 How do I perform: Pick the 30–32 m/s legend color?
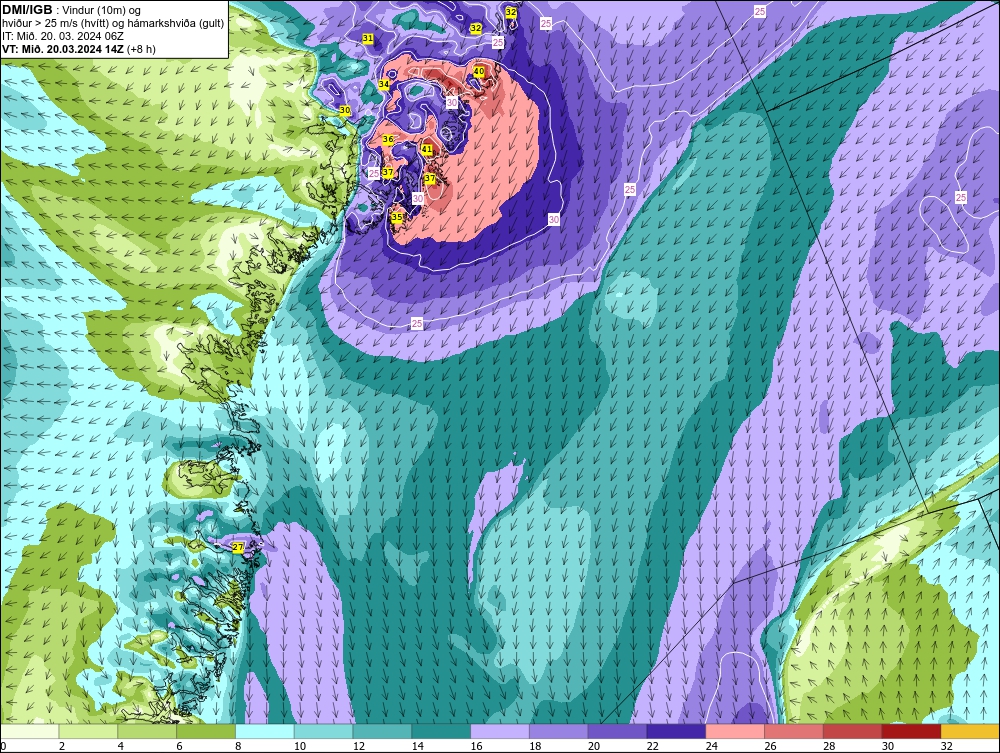[911, 731]
